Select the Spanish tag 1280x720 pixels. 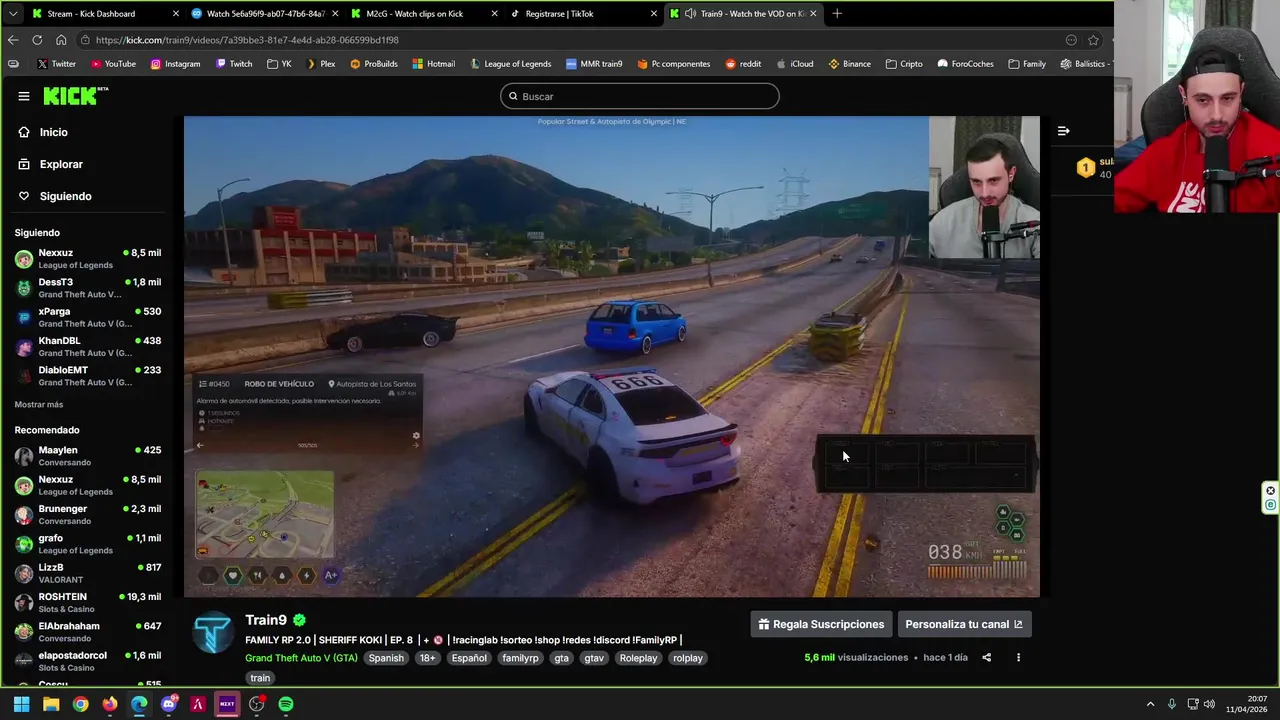tap(386, 658)
